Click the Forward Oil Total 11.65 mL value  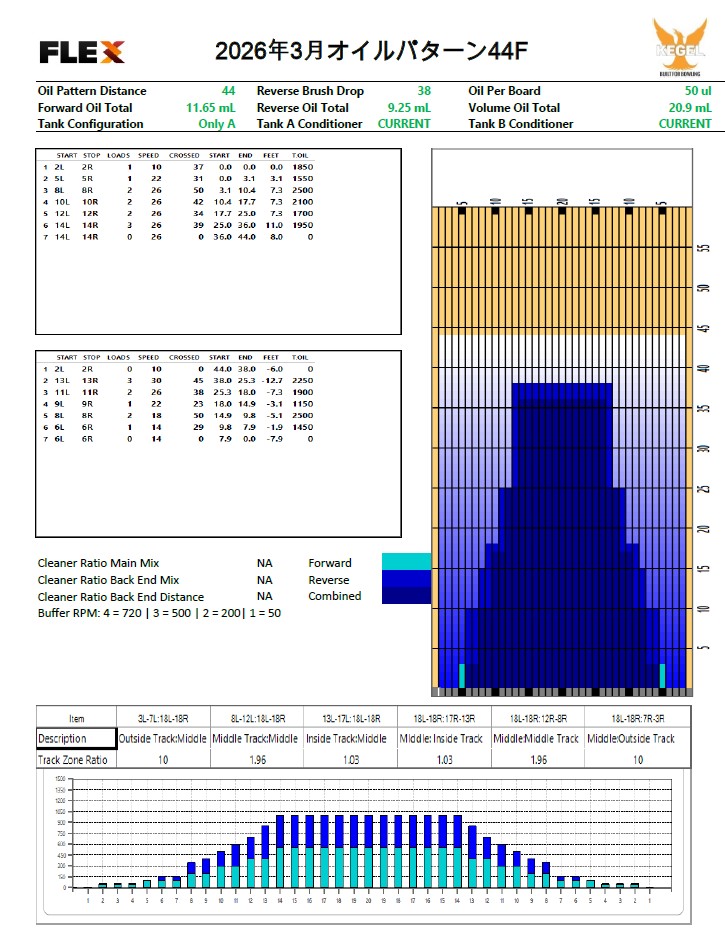[211, 108]
